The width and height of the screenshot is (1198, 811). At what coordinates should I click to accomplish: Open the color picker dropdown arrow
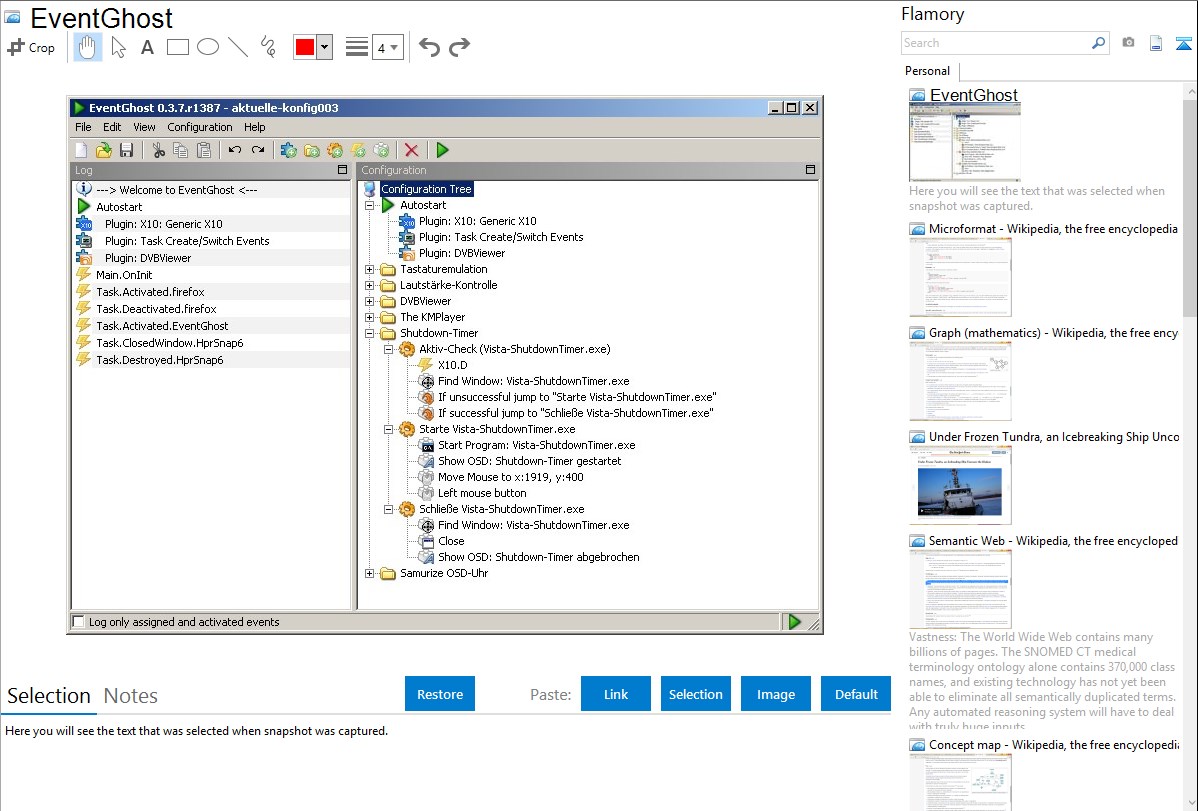click(x=324, y=47)
